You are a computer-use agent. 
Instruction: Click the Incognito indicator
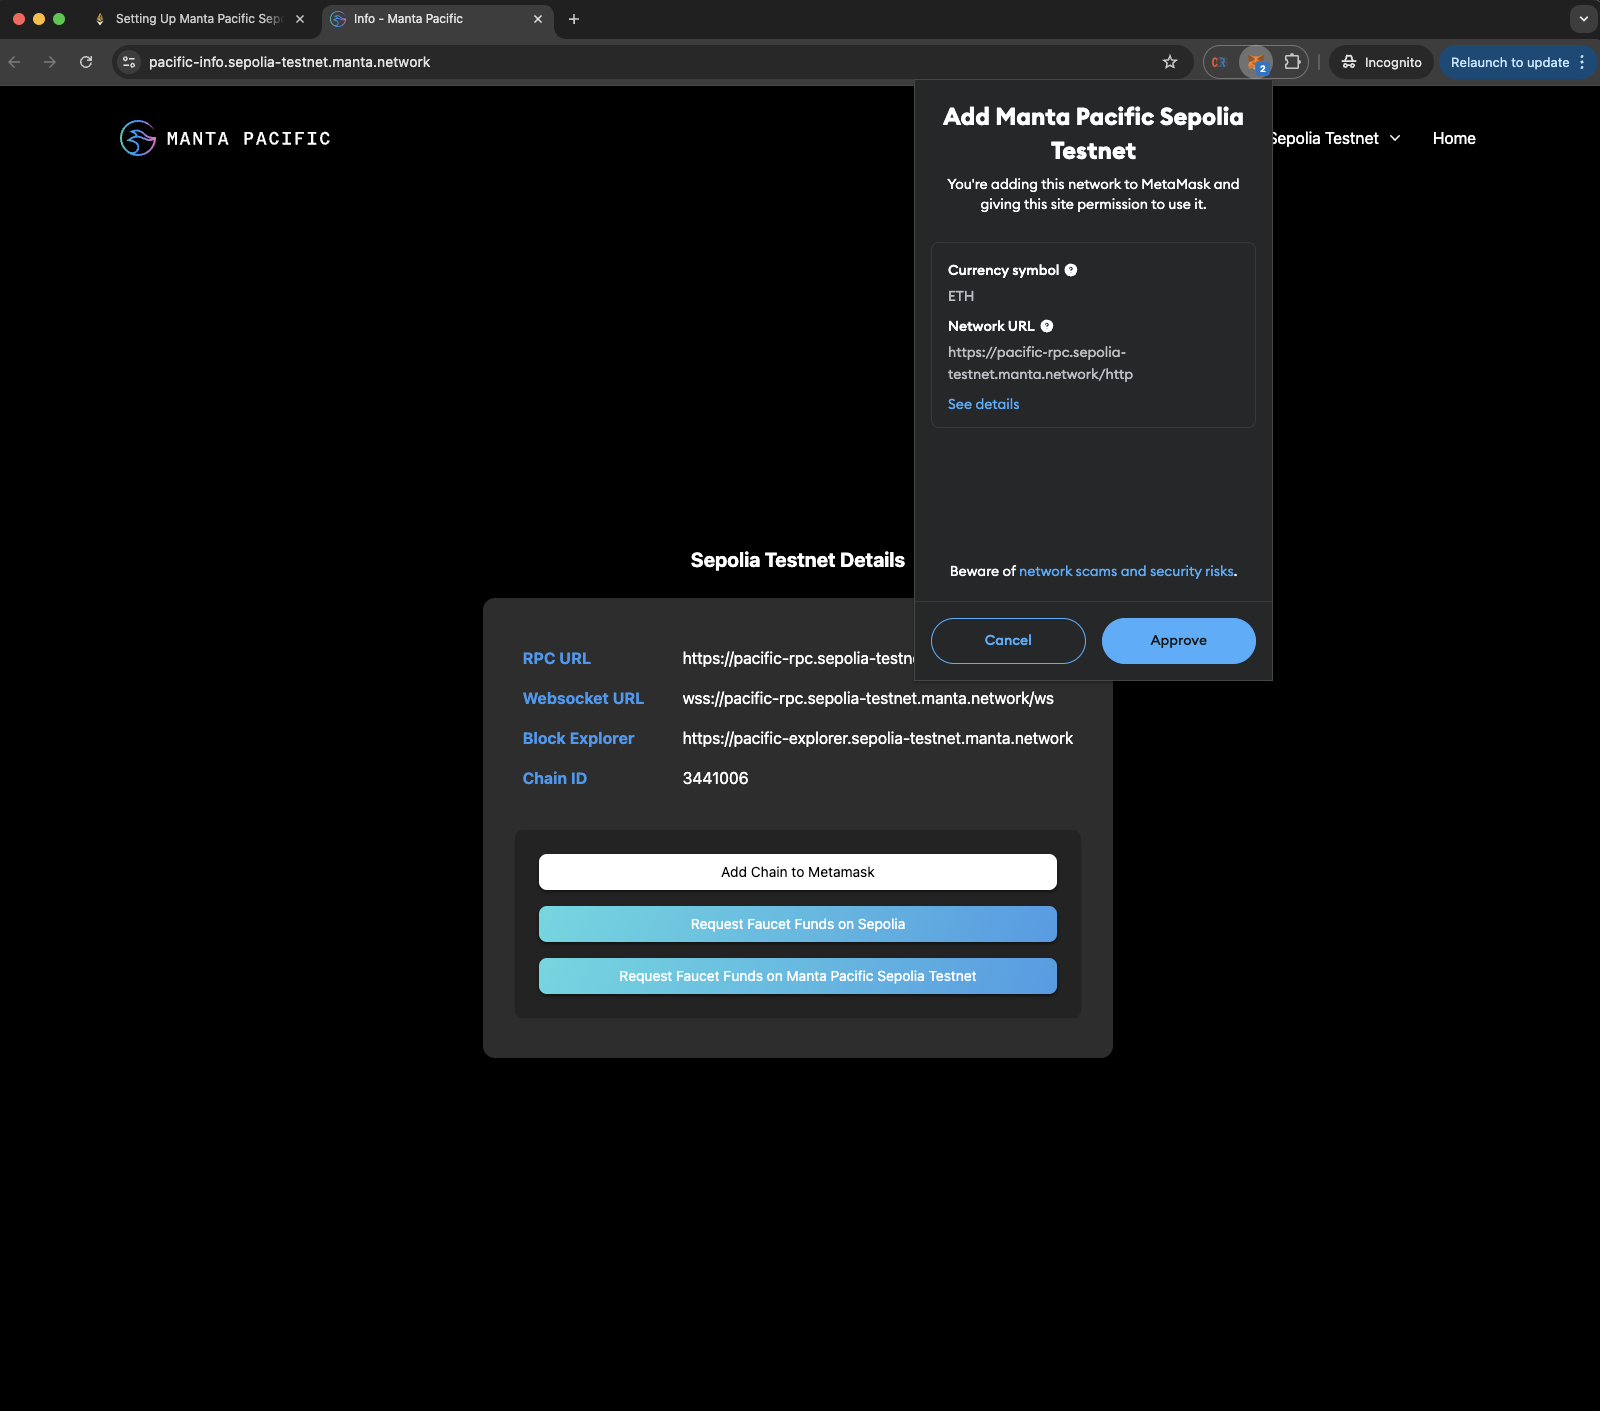1381,62
